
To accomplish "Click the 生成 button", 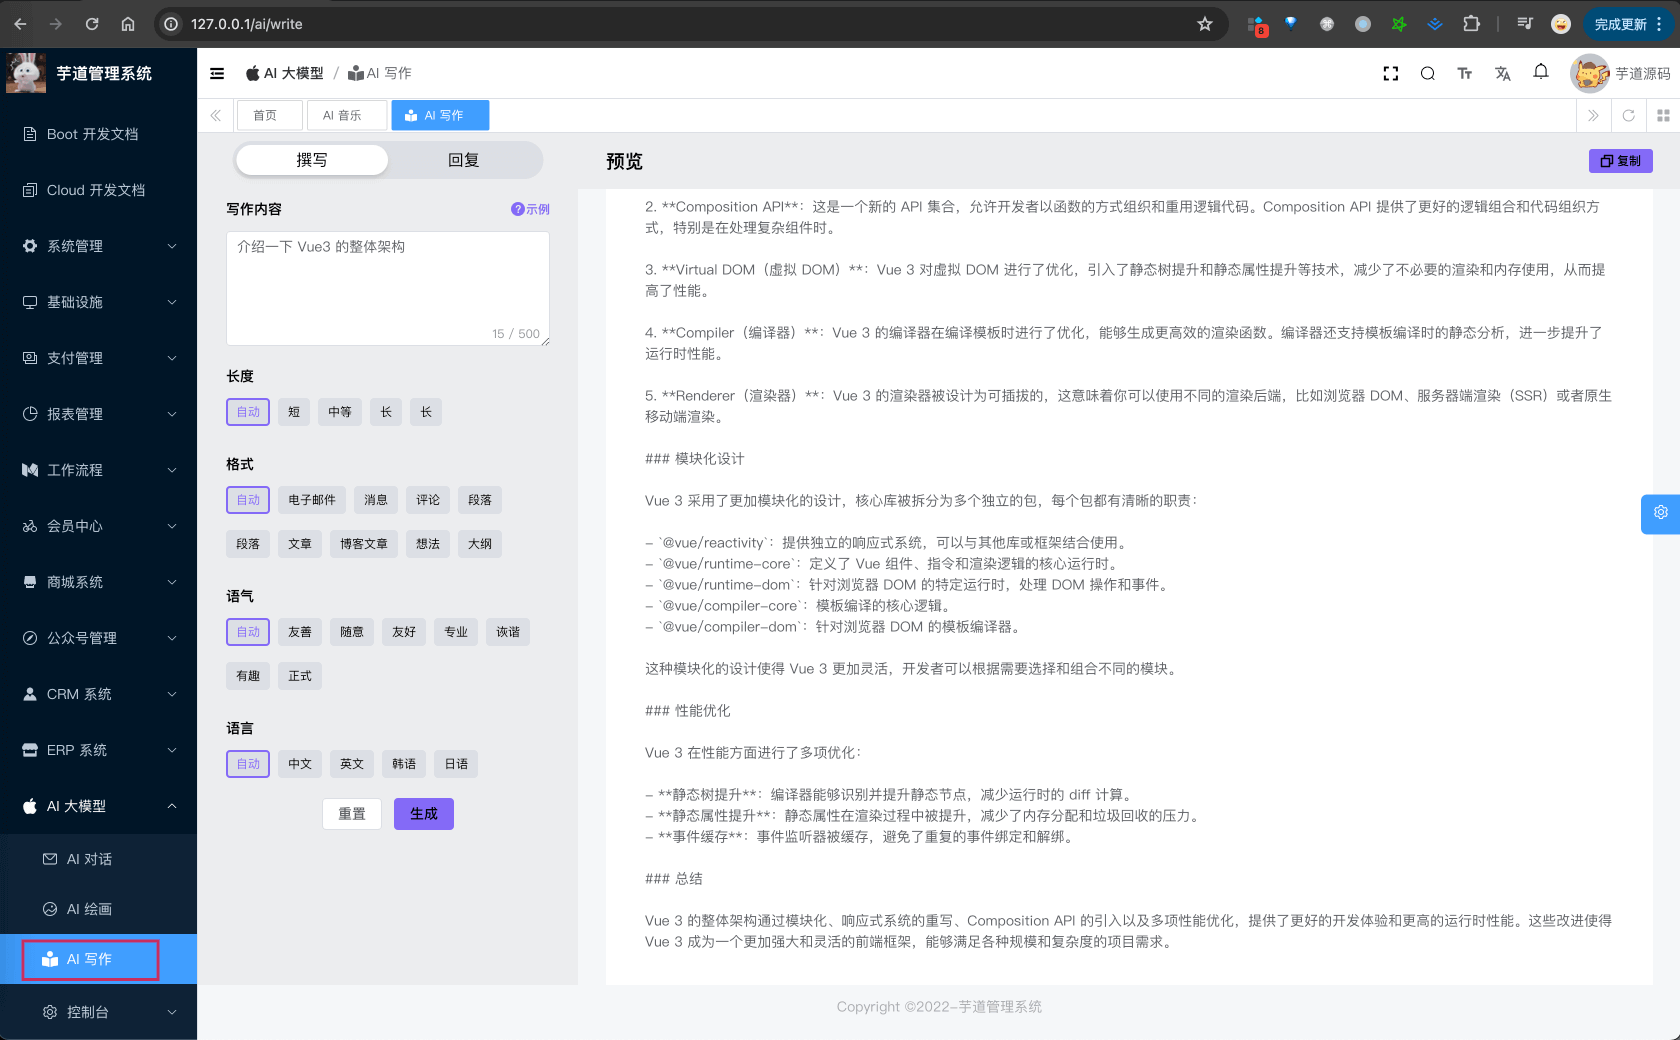I will coord(423,814).
